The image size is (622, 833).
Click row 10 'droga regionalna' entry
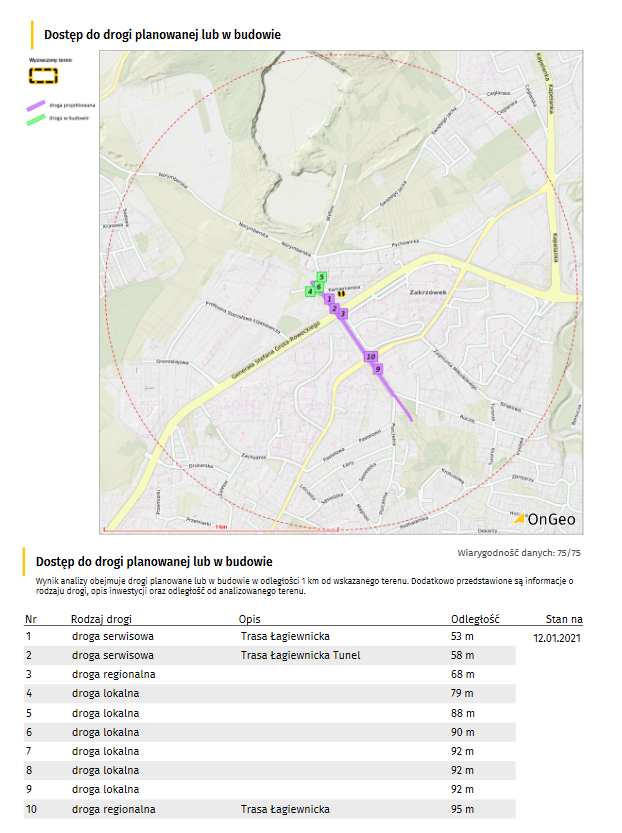pos(113,809)
